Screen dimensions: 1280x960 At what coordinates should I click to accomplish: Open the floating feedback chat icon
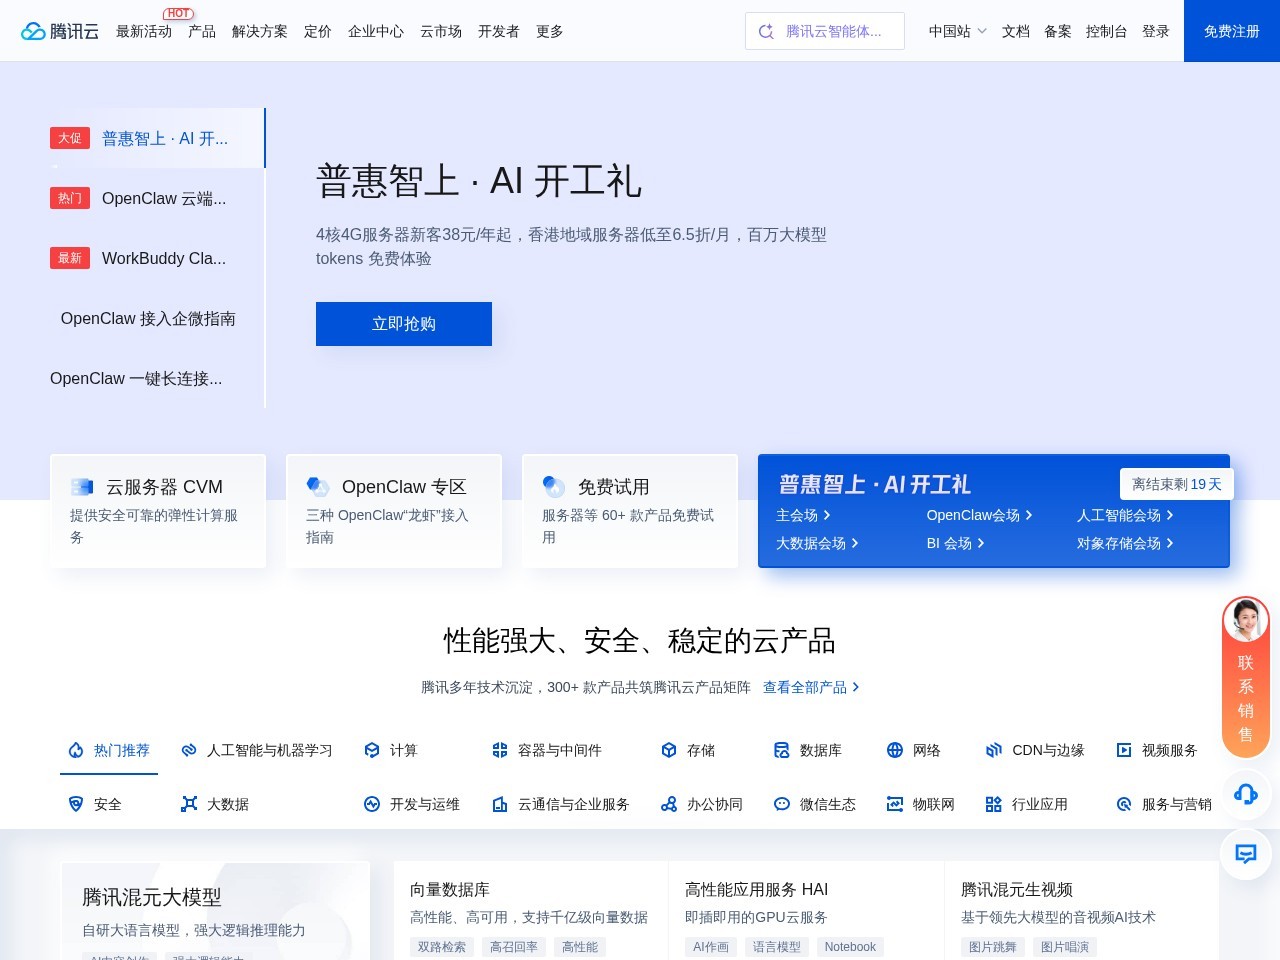point(1245,854)
